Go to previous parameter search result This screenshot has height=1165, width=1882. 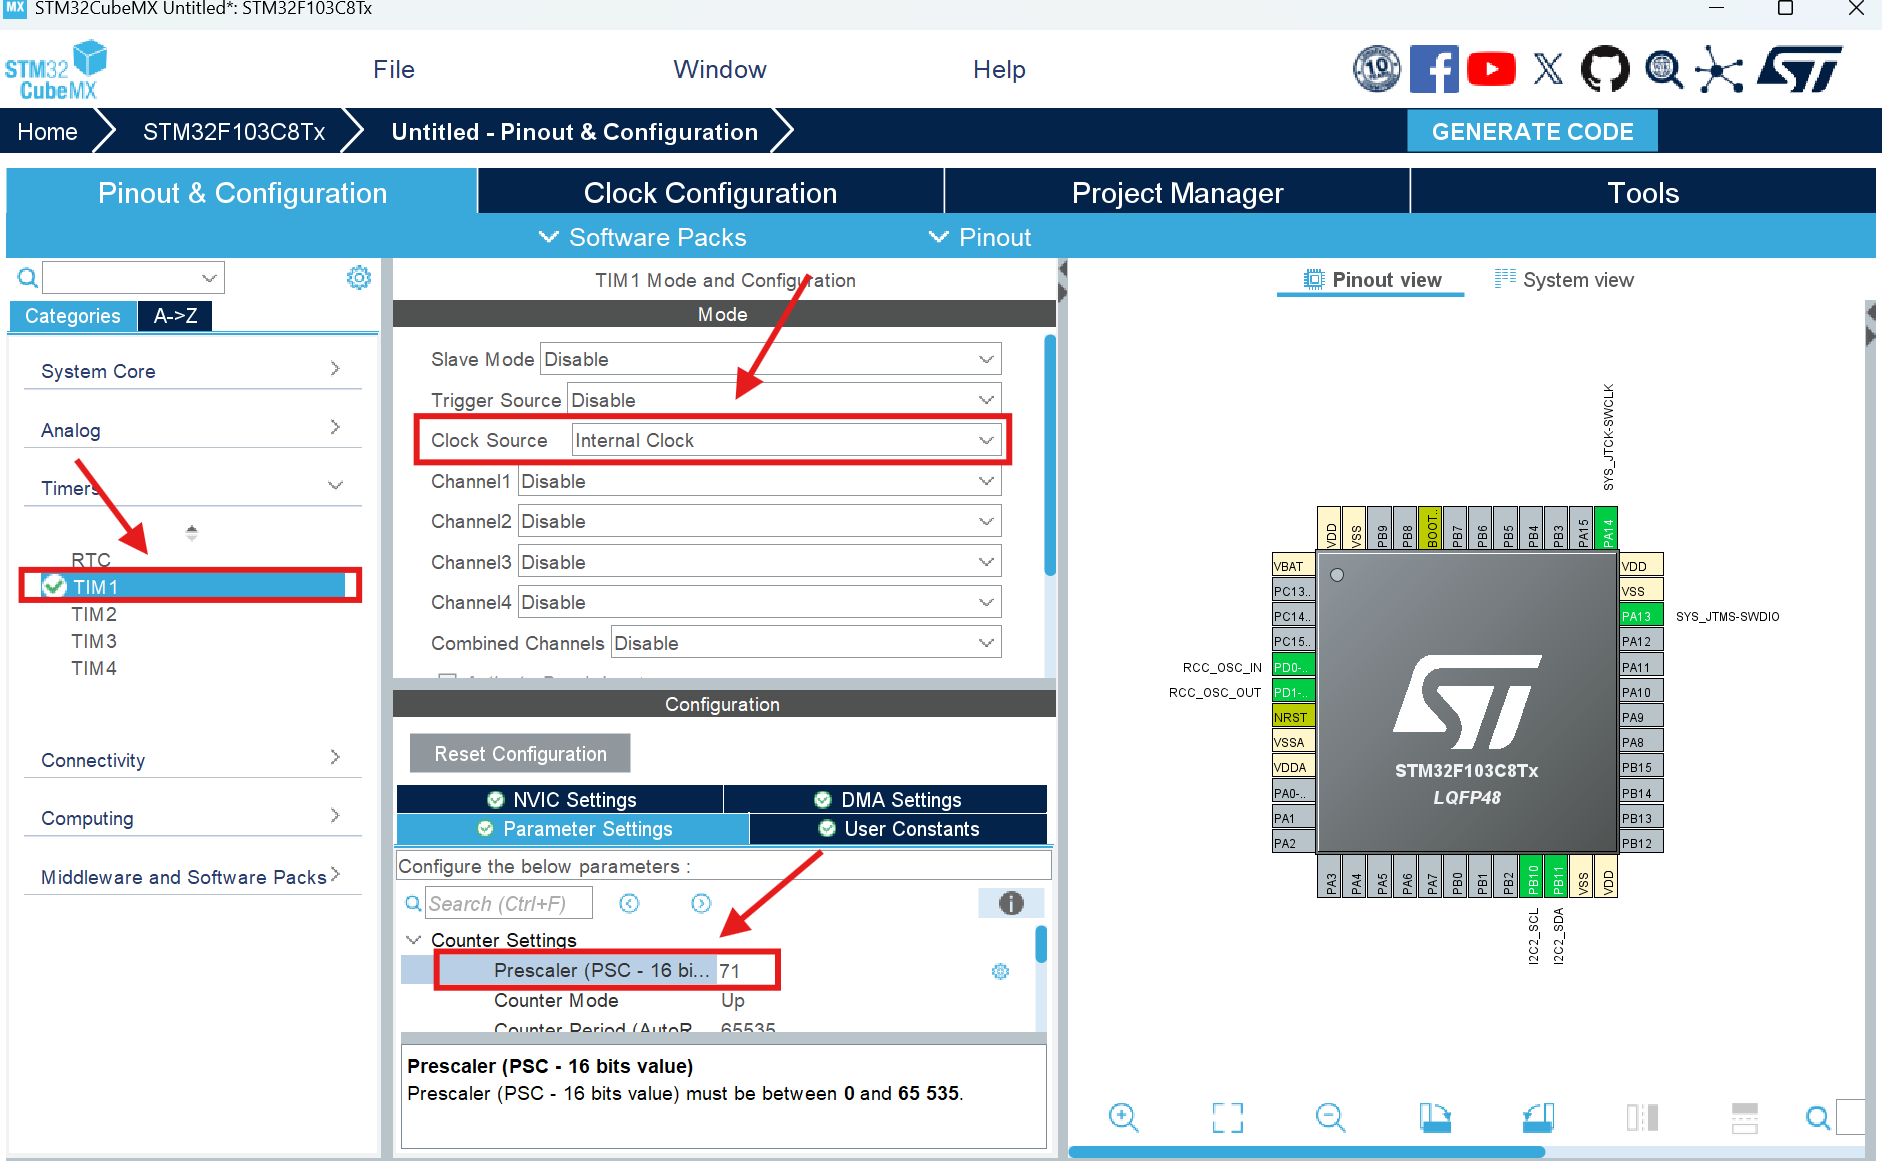[x=629, y=903]
